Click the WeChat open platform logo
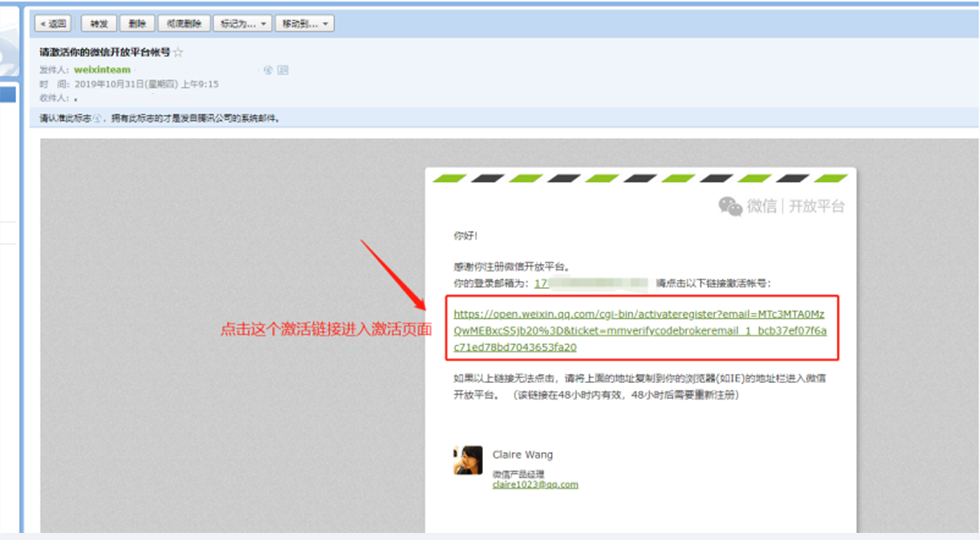The width and height of the screenshot is (980, 540). coord(781,206)
